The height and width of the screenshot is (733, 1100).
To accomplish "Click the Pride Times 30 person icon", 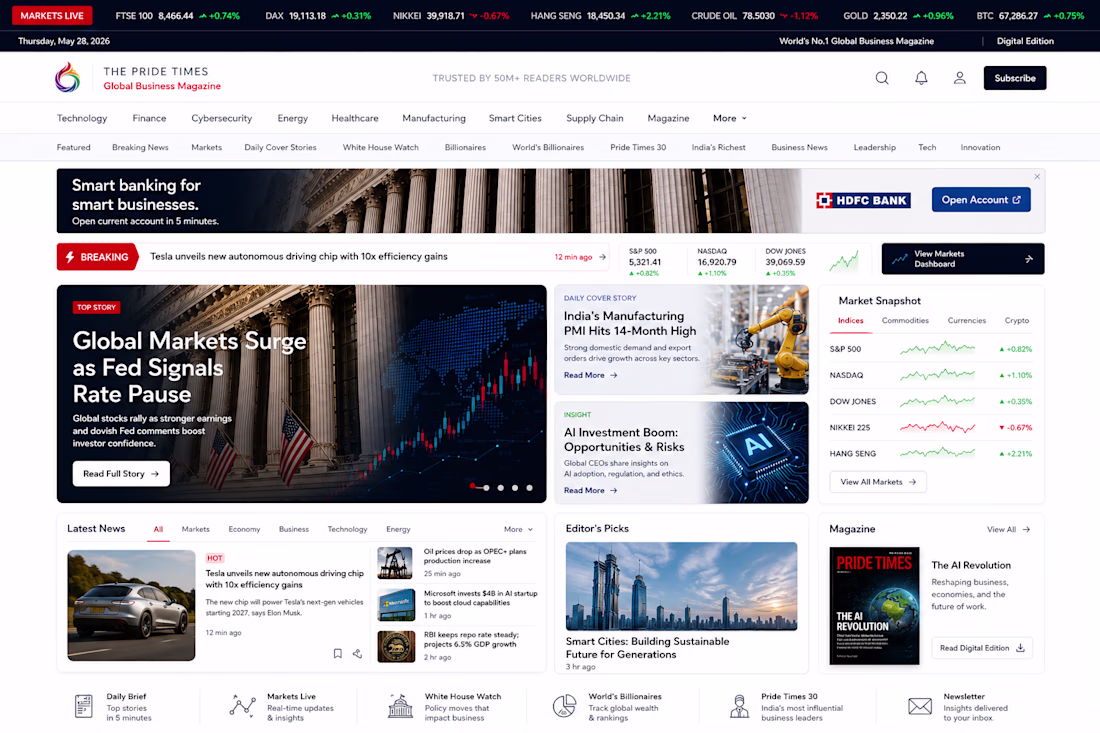I will point(739,706).
